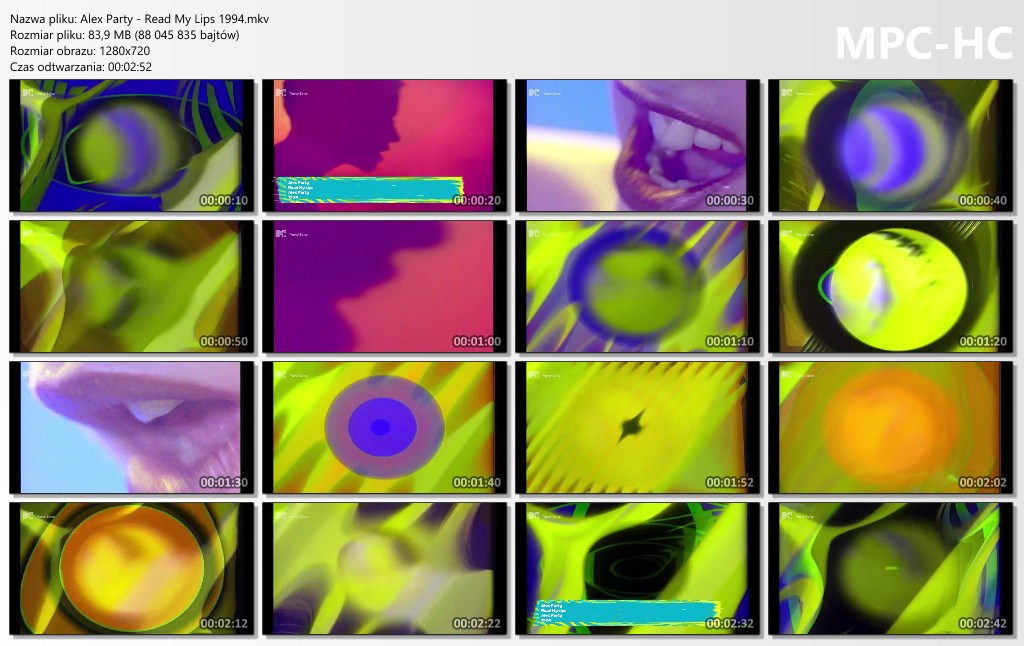Select the thumbnail at 00:01:30
The height and width of the screenshot is (646, 1024).
(x=131, y=428)
